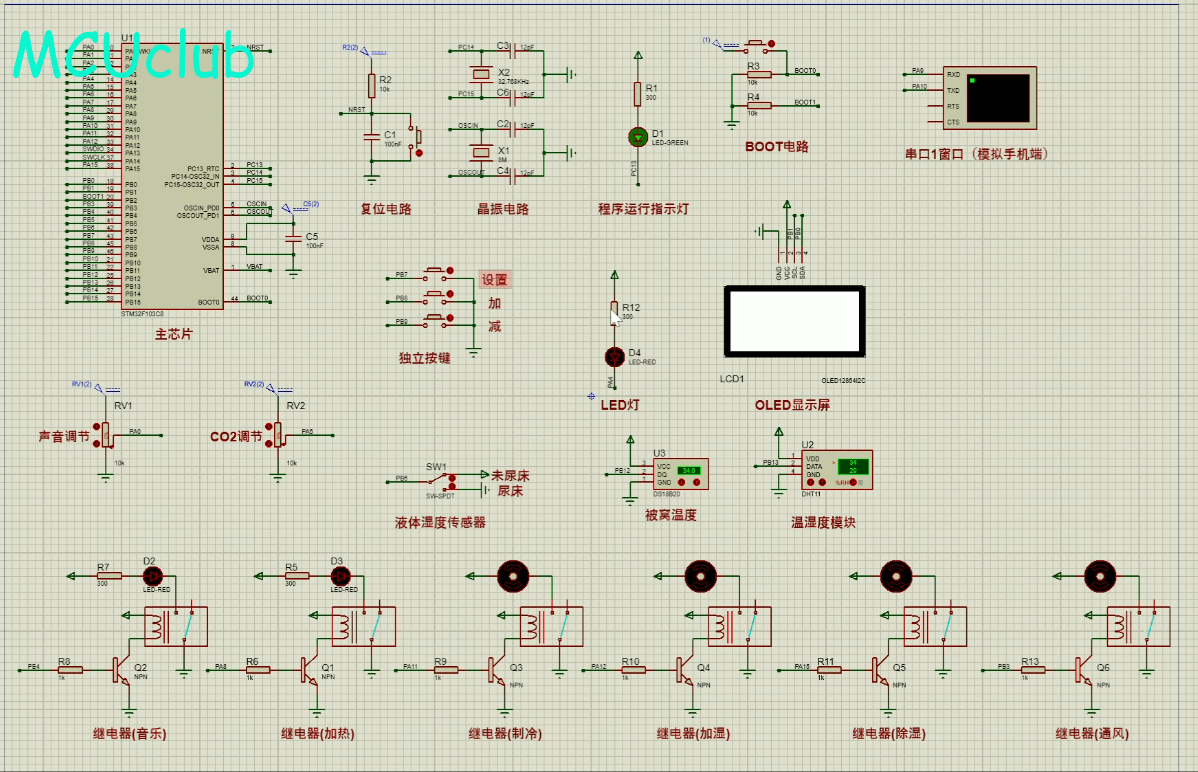Select the red LED D4 below R12
This screenshot has width=1198, height=772.
click(x=614, y=356)
